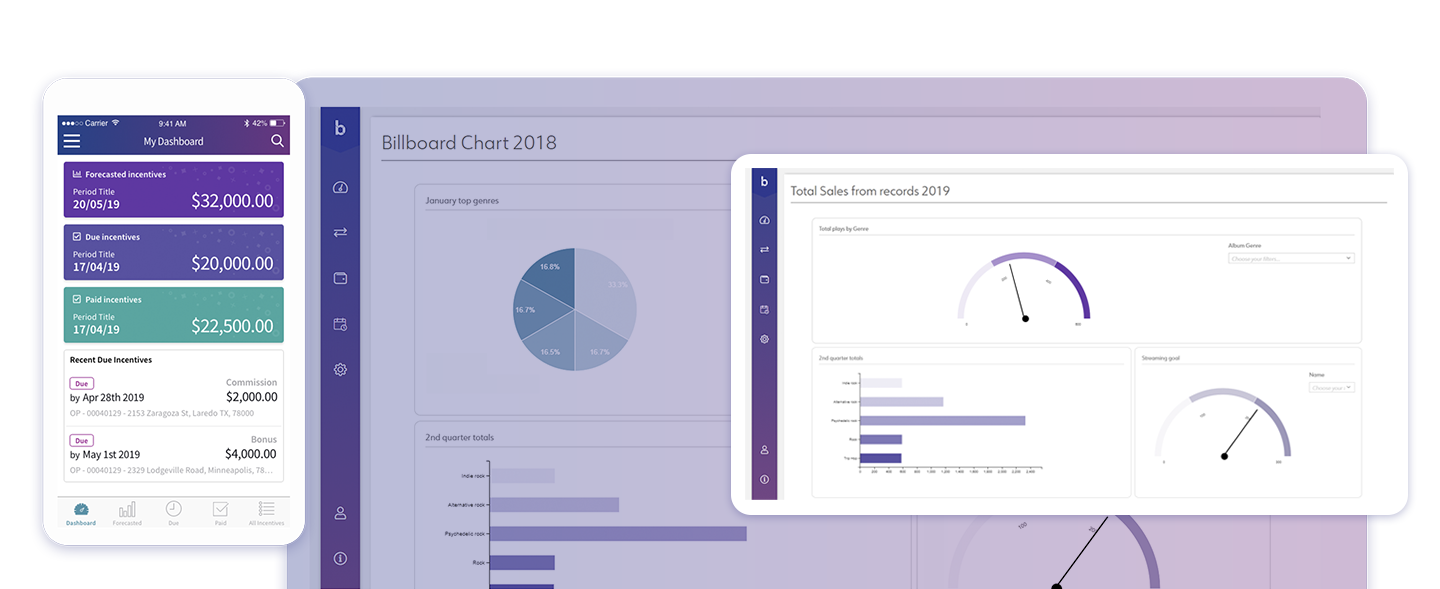Click the 'by May 1st 2019' due date text
The image size is (1440, 589).
pos(105,454)
